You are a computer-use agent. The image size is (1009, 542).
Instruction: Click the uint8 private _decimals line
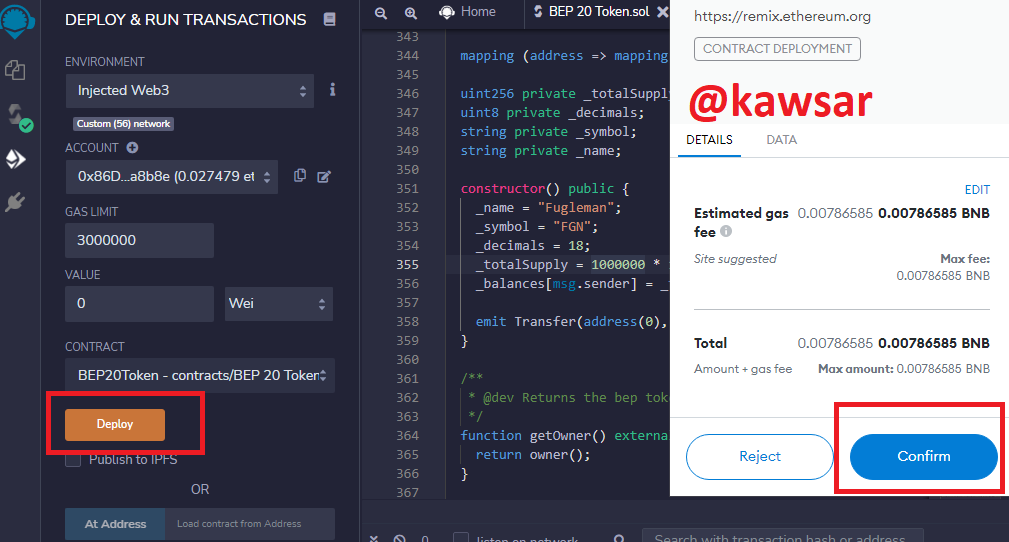coord(553,113)
